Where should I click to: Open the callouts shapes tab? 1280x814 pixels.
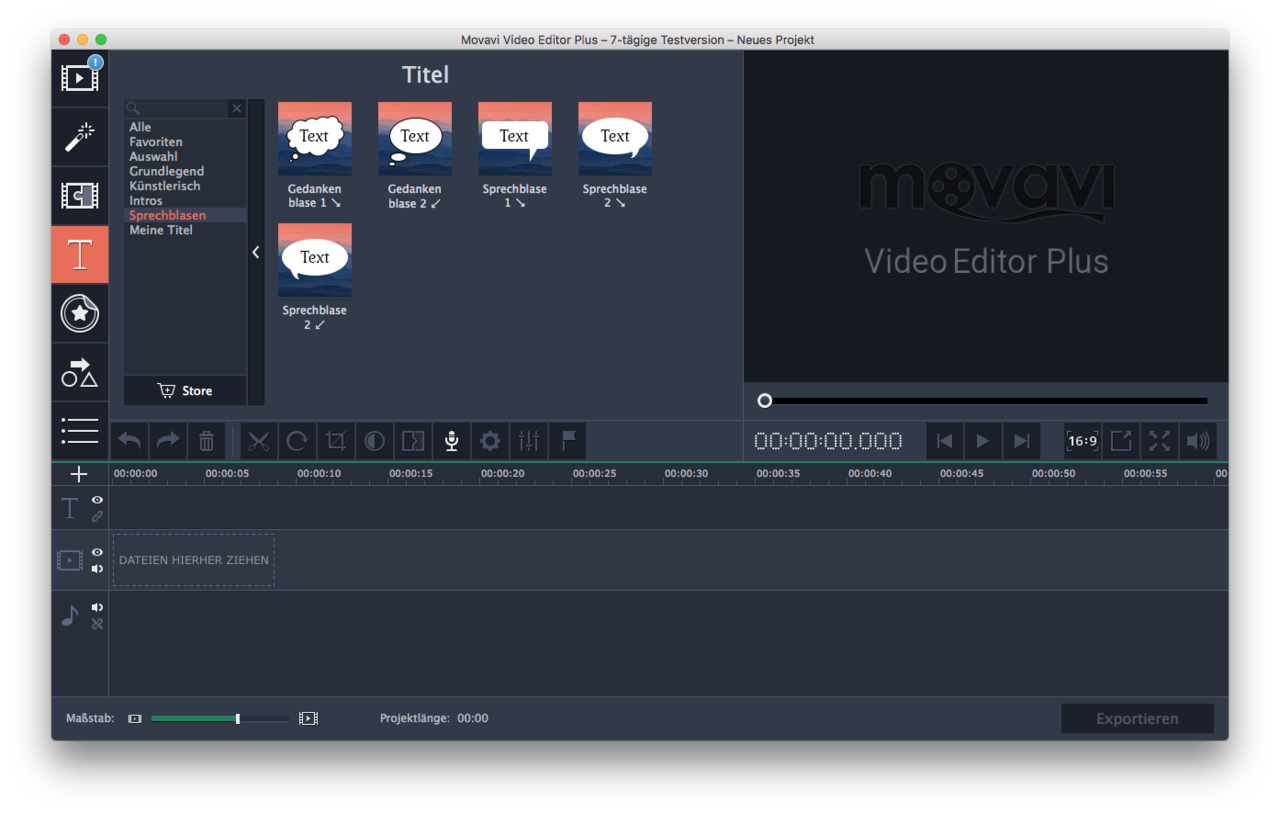pyautogui.click(x=80, y=373)
